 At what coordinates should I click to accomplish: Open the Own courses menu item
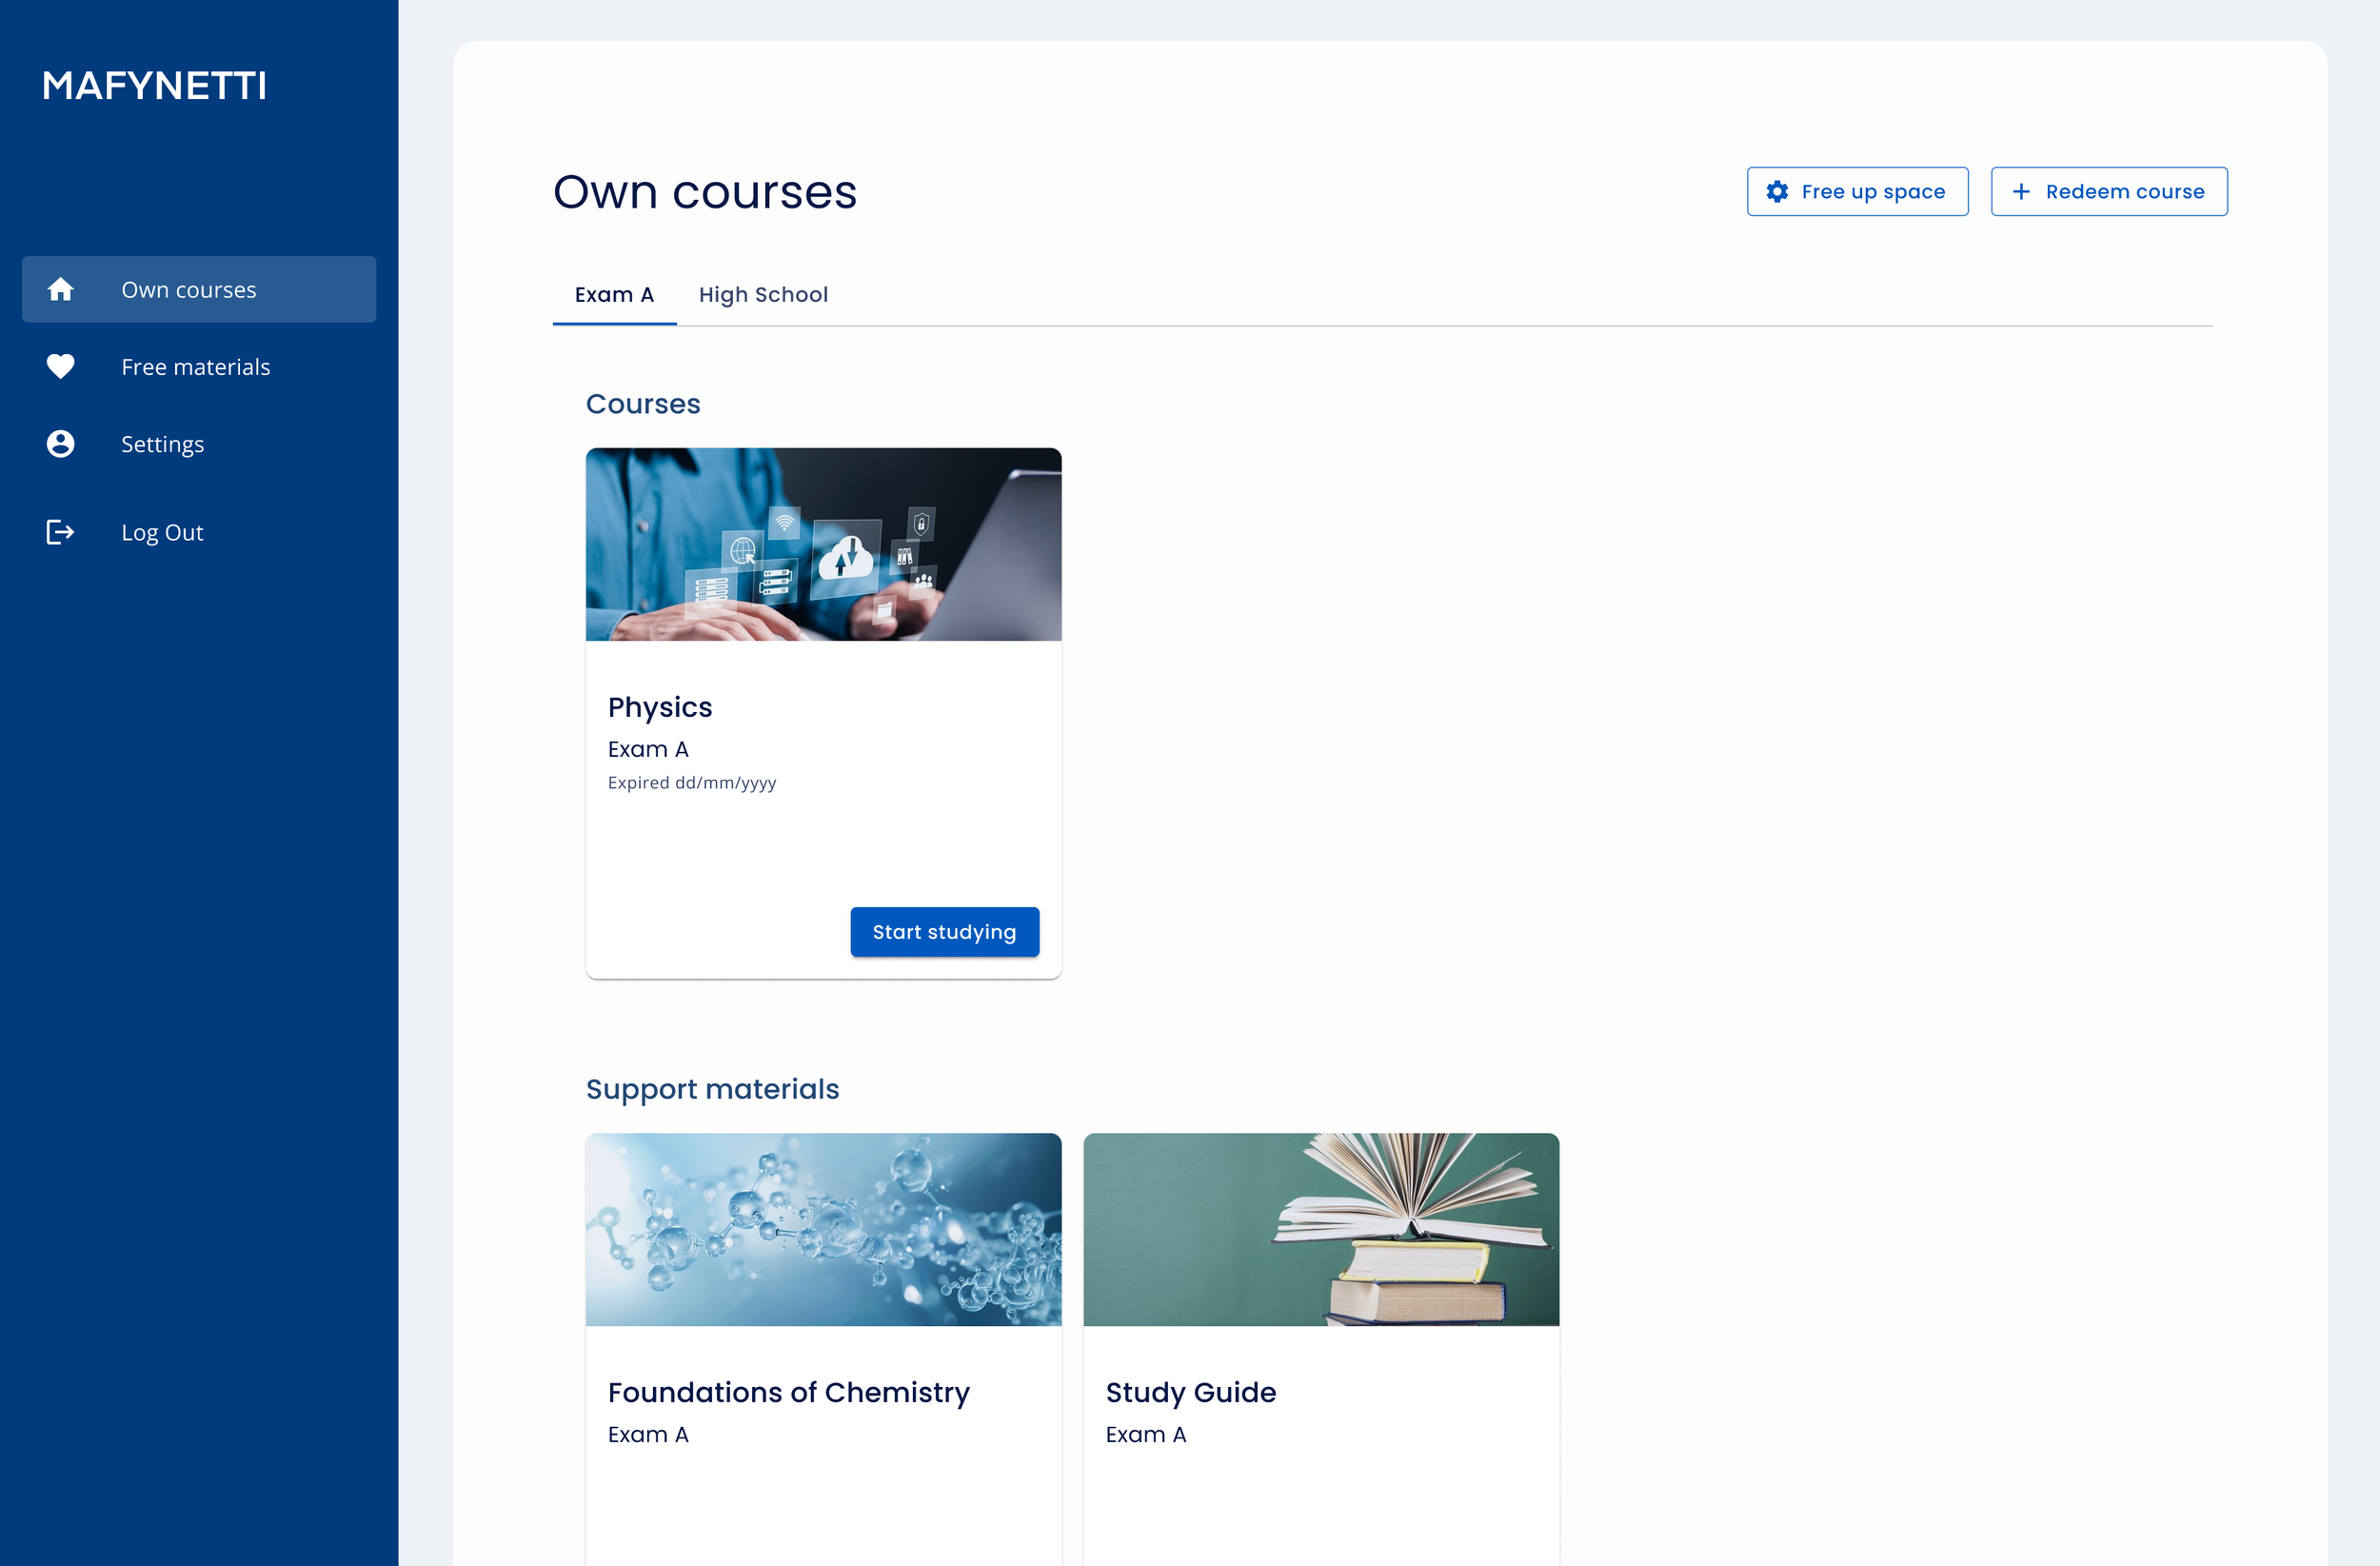point(199,289)
